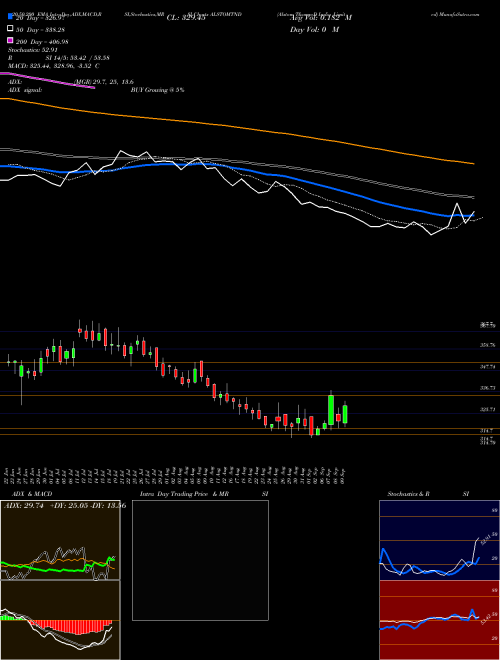The height and width of the screenshot is (660, 500).
Task: Click the MACD red histogram chart
Action: pos(60,620)
